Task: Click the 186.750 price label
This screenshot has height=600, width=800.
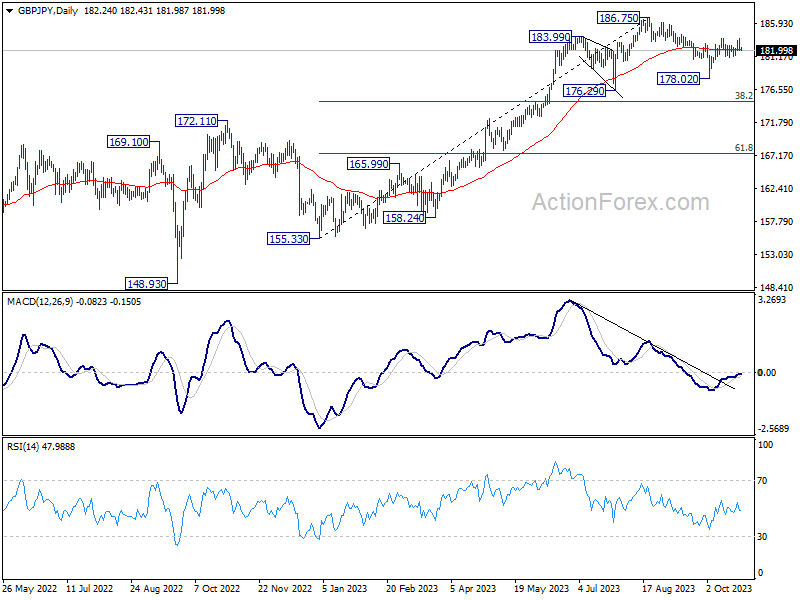Action: (x=618, y=18)
